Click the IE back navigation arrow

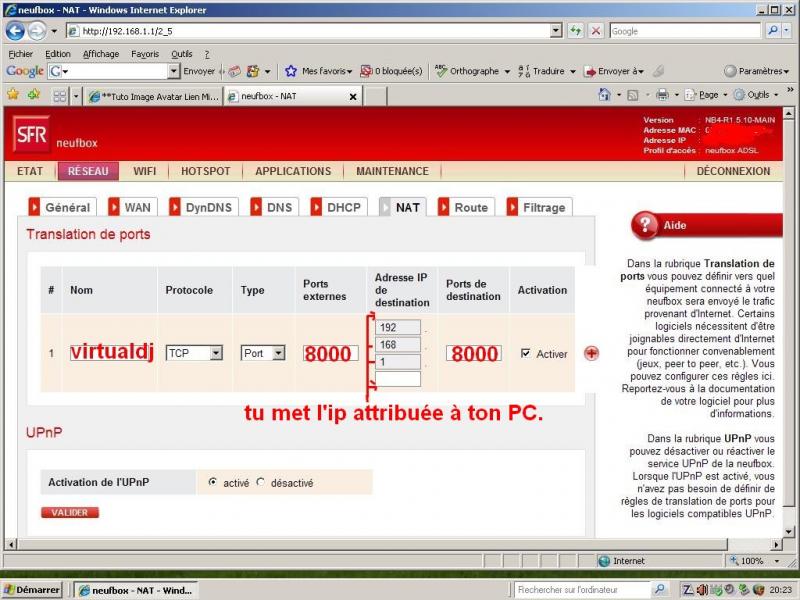pos(15,31)
